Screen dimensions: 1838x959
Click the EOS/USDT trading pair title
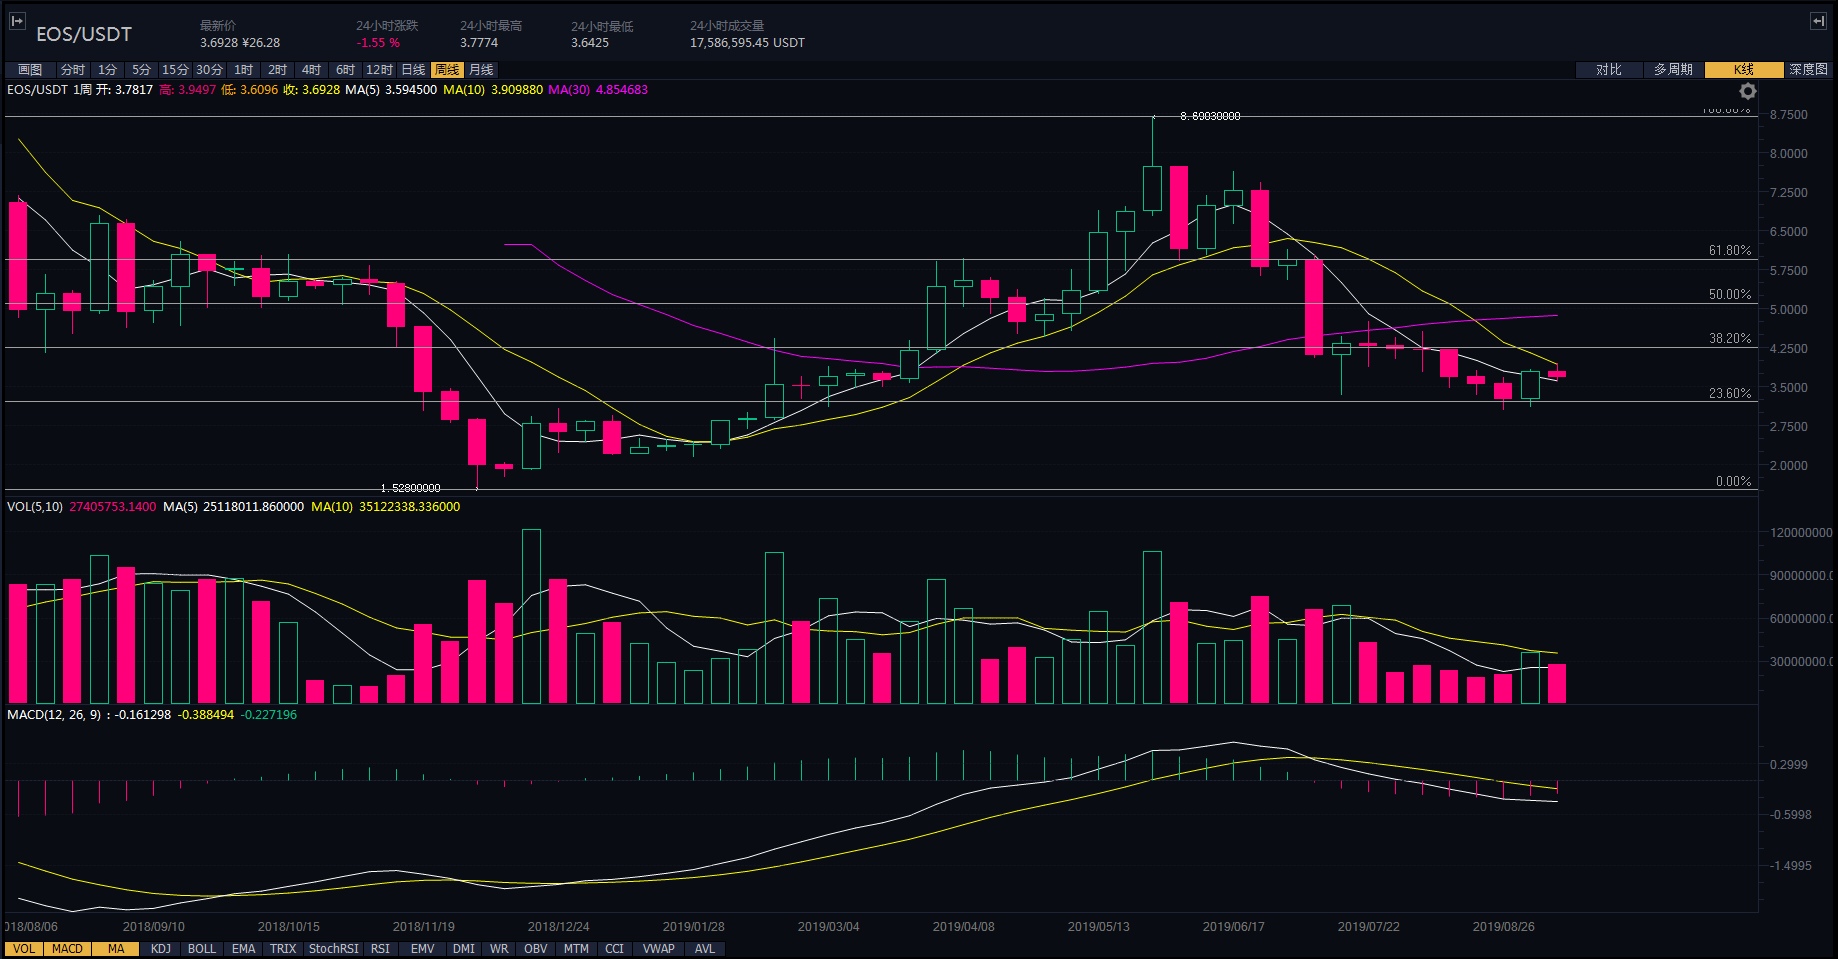[x=84, y=34]
